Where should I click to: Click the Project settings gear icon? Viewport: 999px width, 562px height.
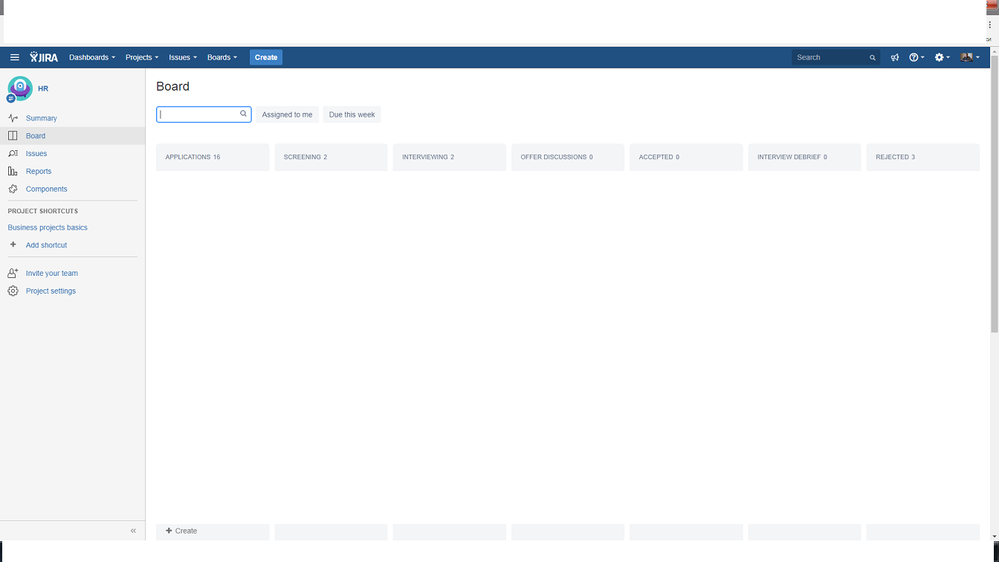coord(13,291)
